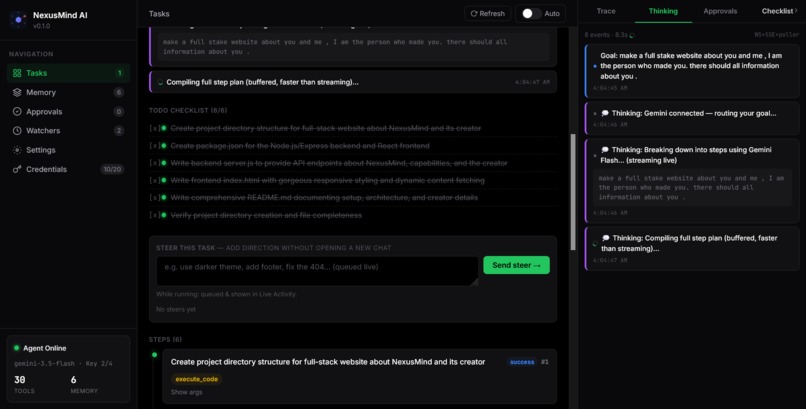Click in the steer direction text box
The width and height of the screenshot is (806, 409).
317,271
